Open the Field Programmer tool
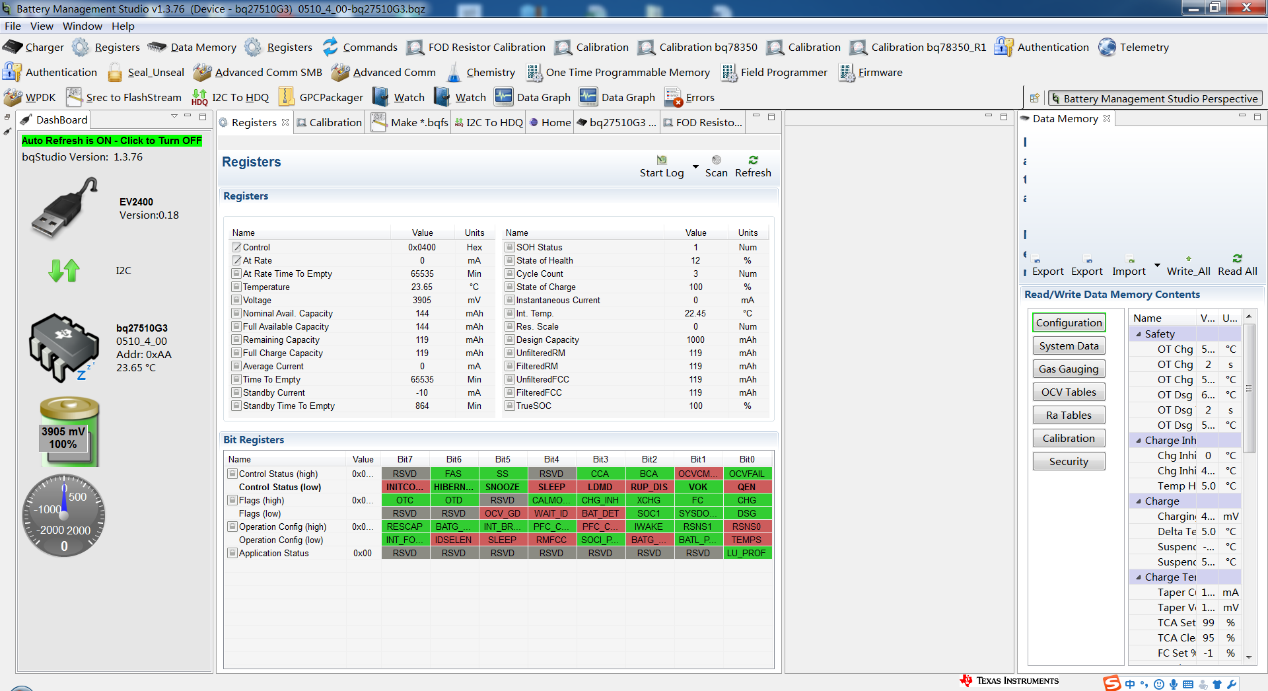This screenshot has height=691, width=1268. 773,72
